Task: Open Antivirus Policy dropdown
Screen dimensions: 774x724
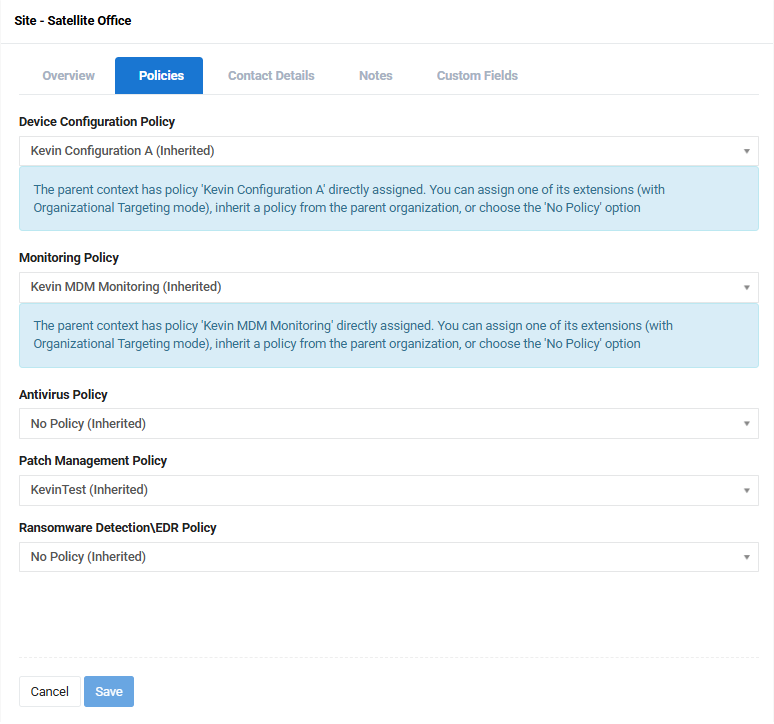Action: point(388,423)
